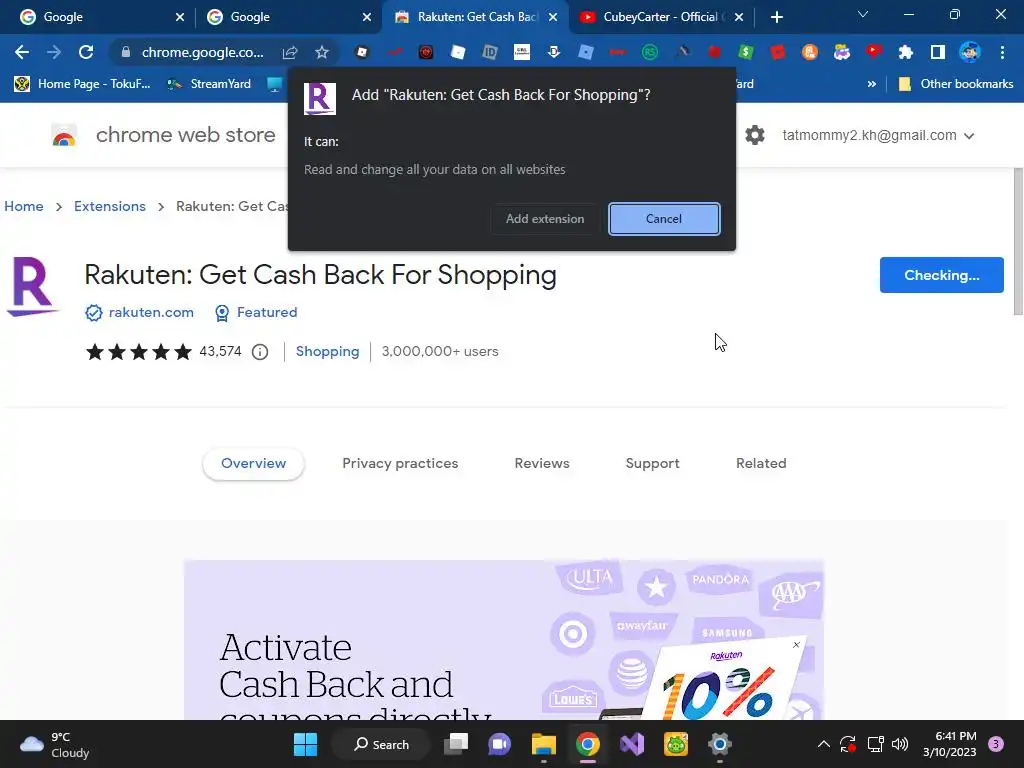The height and width of the screenshot is (768, 1024).
Task: Open the rakuten.com publisher link
Action: point(151,312)
